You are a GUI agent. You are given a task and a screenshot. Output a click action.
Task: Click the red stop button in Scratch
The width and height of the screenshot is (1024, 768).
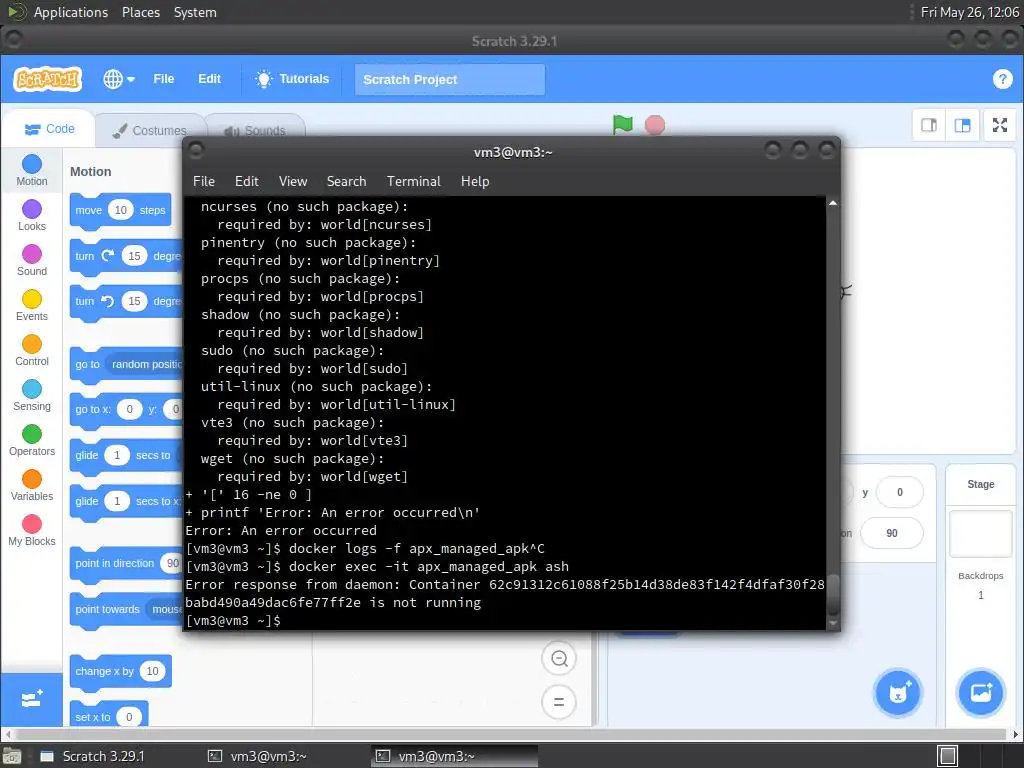[x=654, y=125]
